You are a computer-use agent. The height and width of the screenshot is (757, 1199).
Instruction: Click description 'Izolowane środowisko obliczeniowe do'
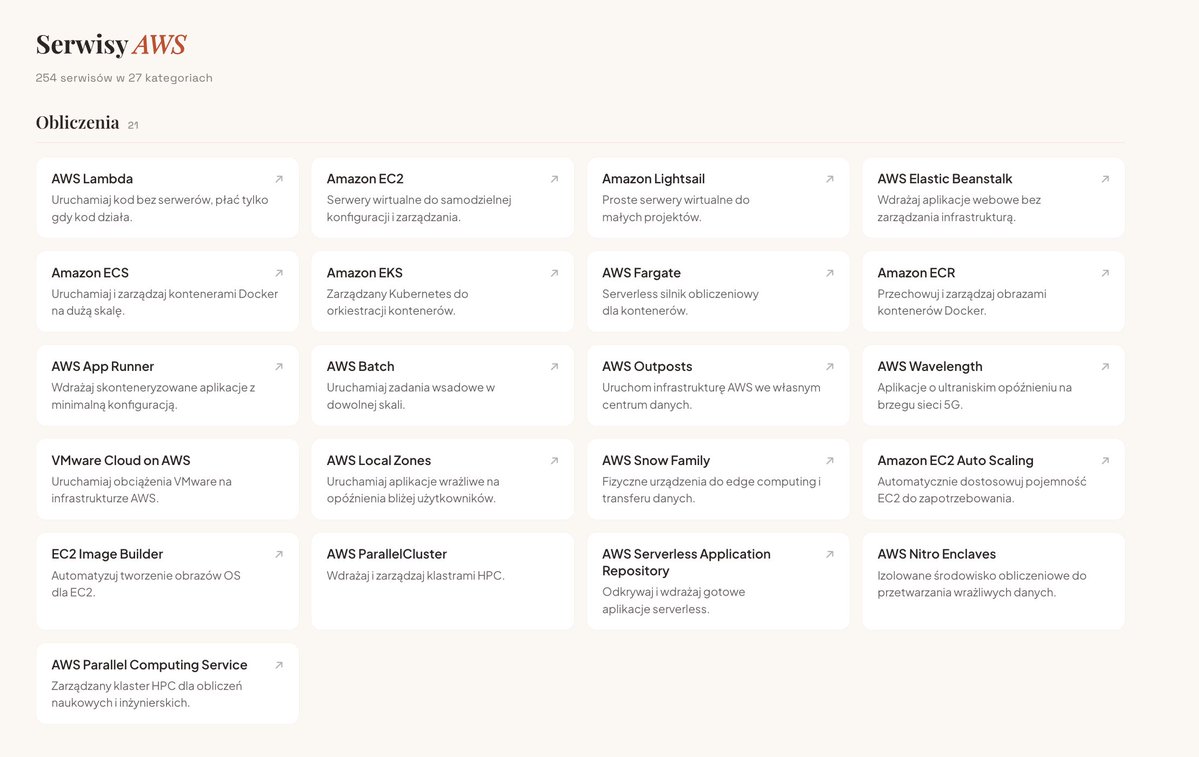982,576
